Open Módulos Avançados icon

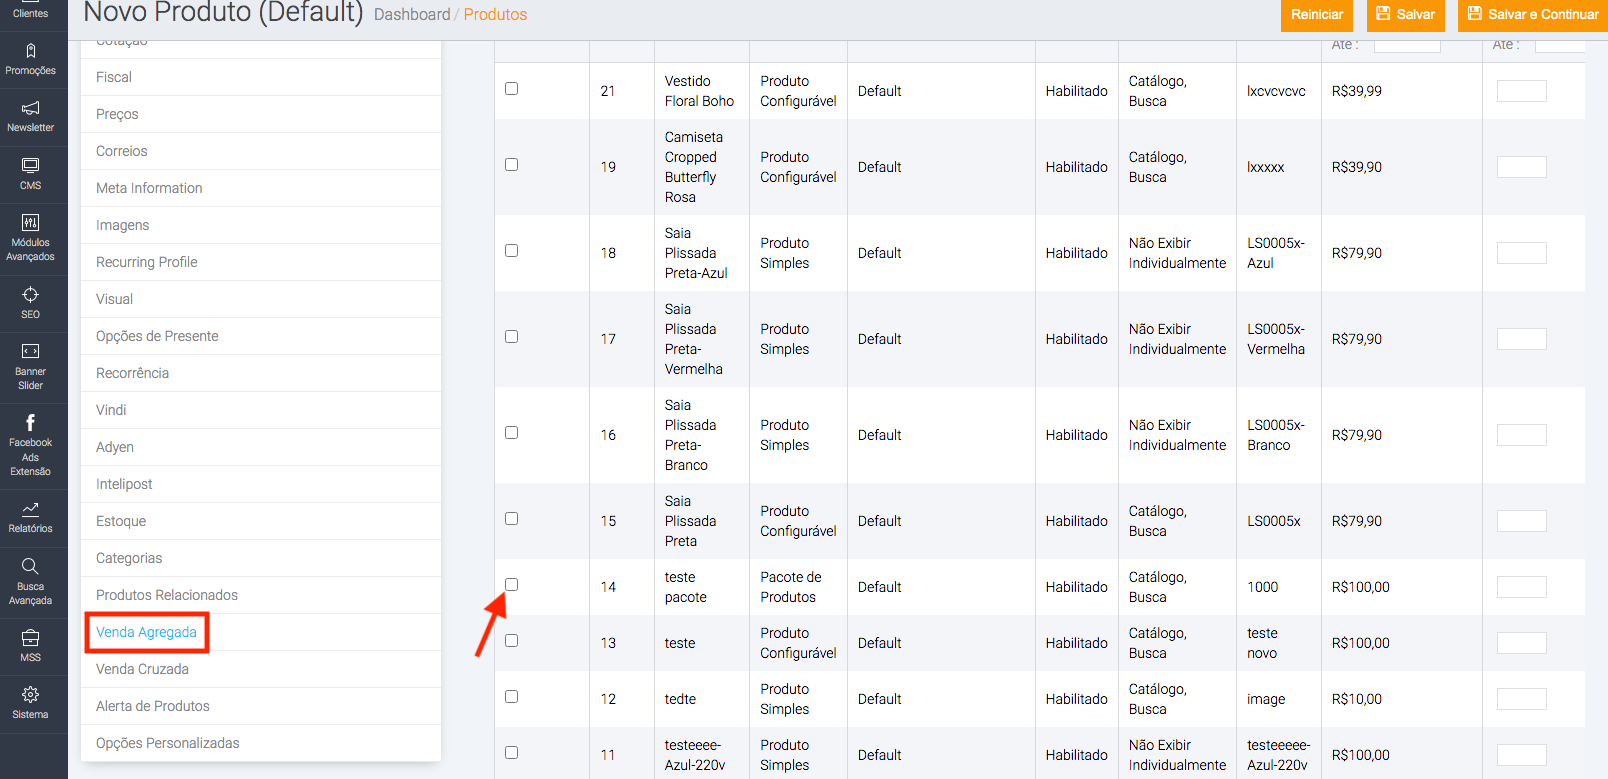[31, 222]
